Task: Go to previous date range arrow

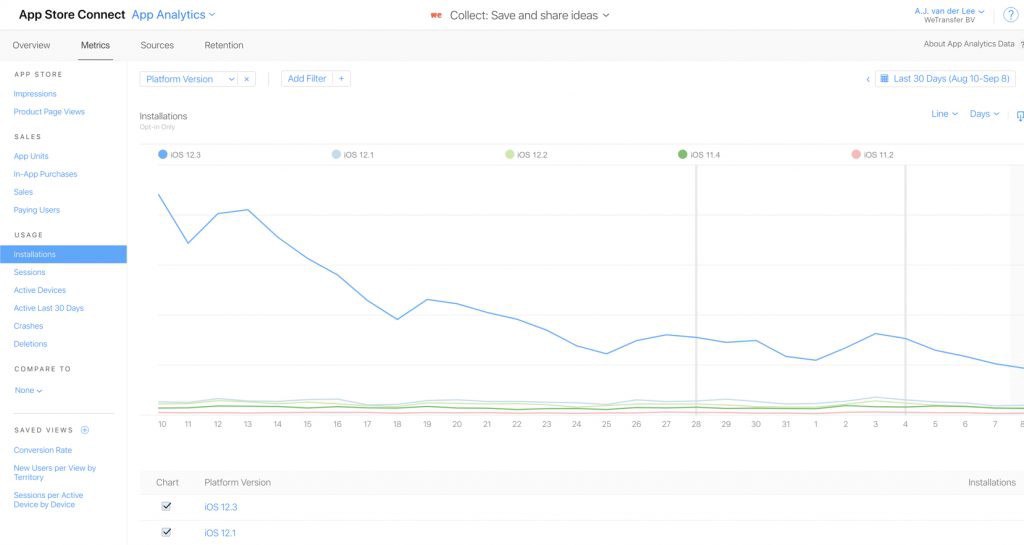Action: coord(867,79)
